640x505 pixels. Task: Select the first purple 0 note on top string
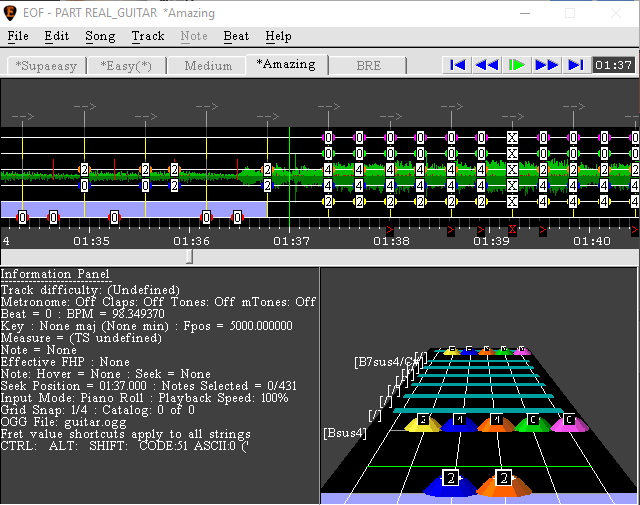pos(328,138)
